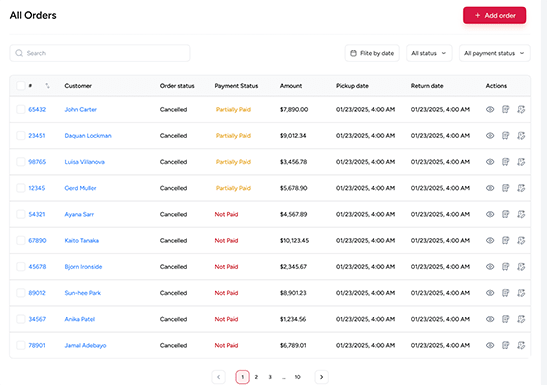This screenshot has height=385, width=547.
Task: Mark checkbox for order 45678
Action: tap(21, 267)
